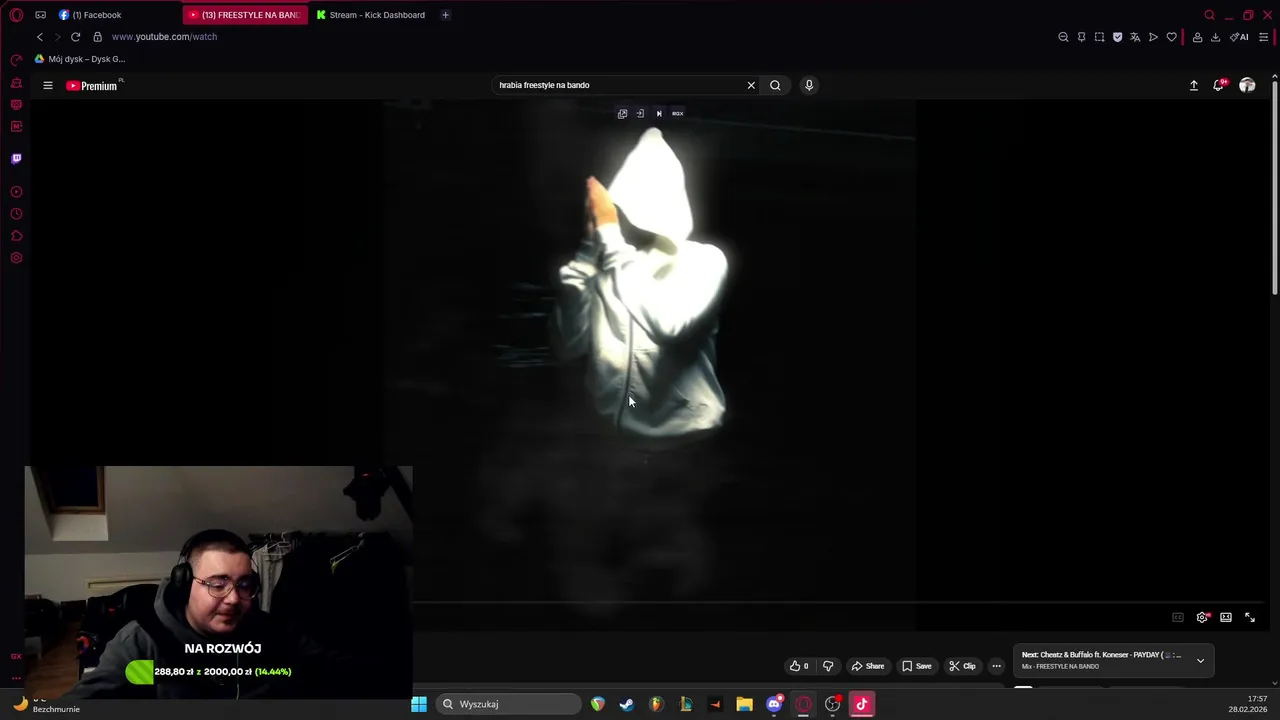This screenshot has width=1280, height=720.
Task: Enter fullscreen video mode
Action: tap(1250, 617)
